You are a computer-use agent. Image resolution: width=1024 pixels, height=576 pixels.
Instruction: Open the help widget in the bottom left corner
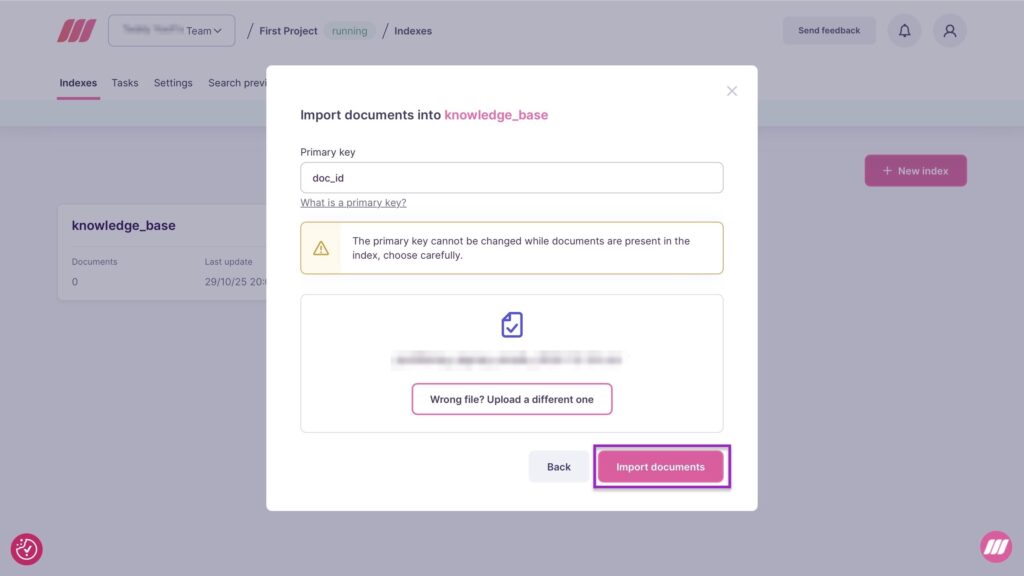tap(27, 550)
